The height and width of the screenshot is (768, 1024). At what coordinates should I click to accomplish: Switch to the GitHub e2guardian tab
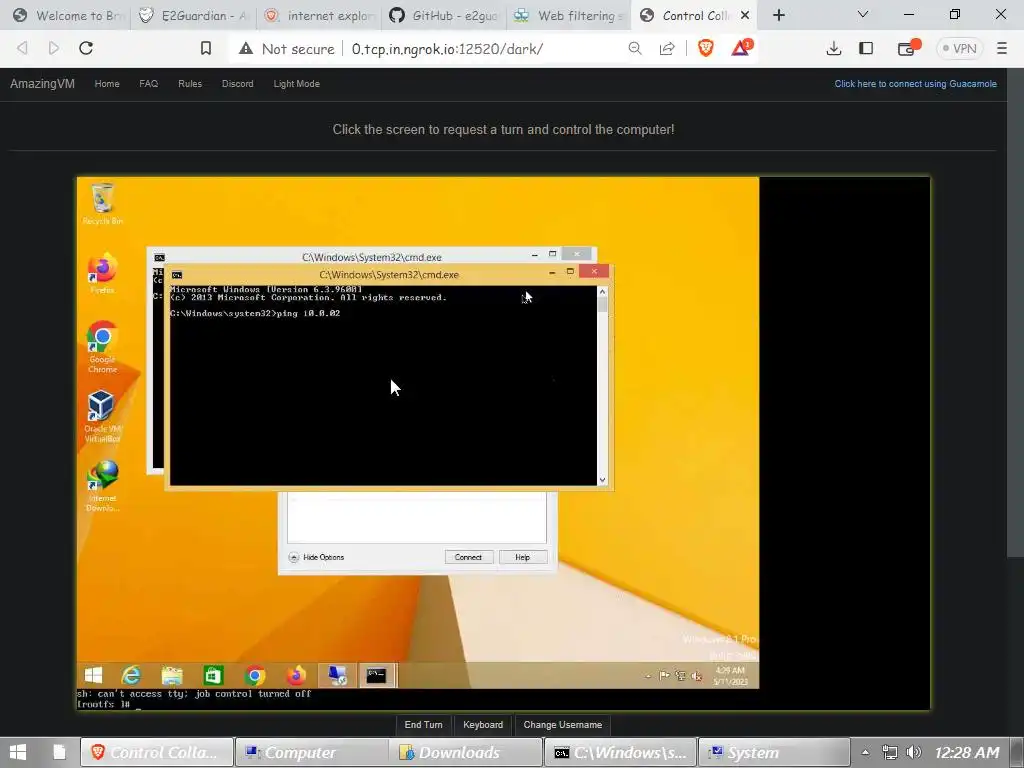tap(444, 15)
